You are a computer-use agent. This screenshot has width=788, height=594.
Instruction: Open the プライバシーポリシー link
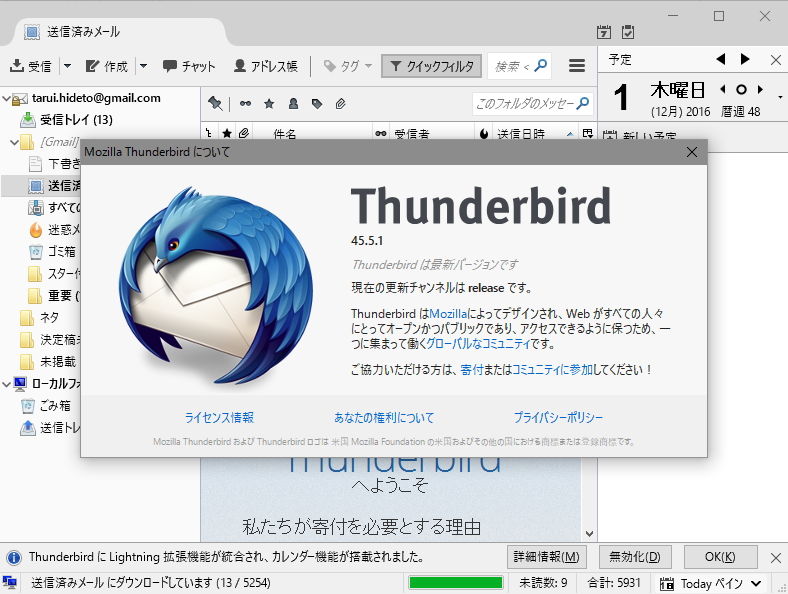(558, 418)
